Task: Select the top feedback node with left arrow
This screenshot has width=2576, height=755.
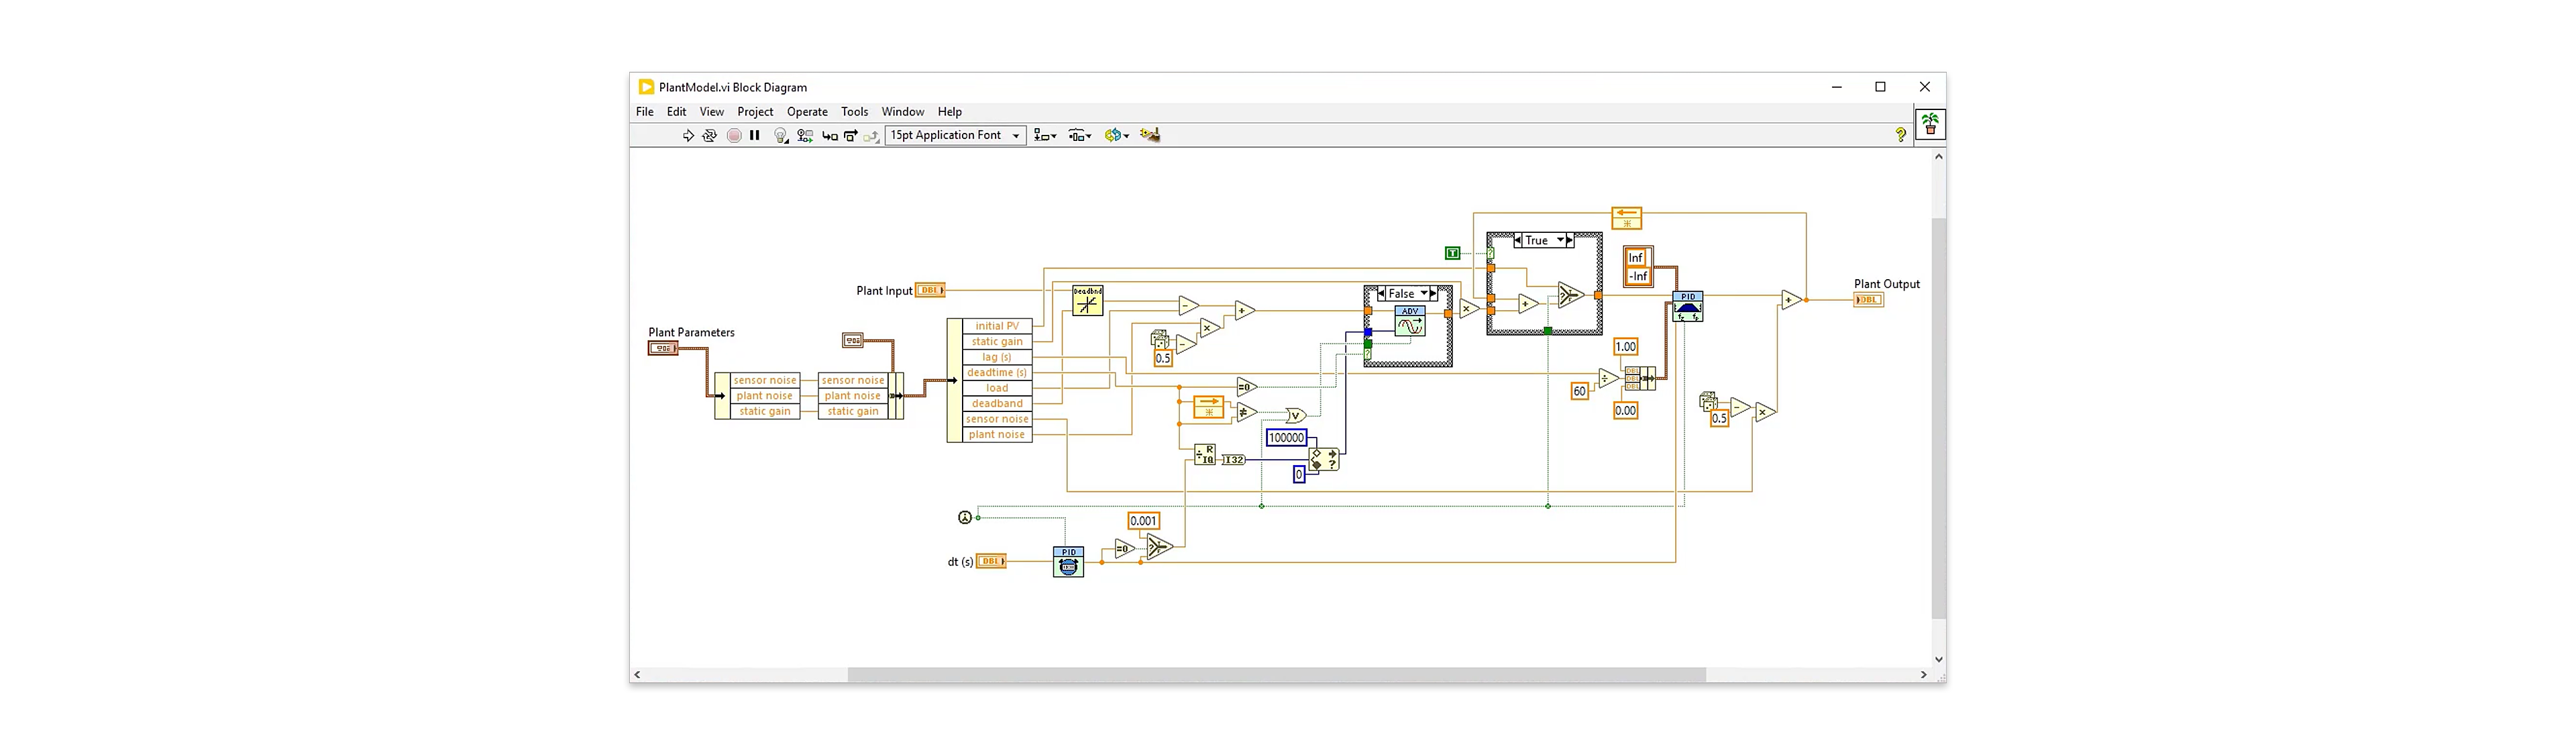Action: [x=1627, y=218]
